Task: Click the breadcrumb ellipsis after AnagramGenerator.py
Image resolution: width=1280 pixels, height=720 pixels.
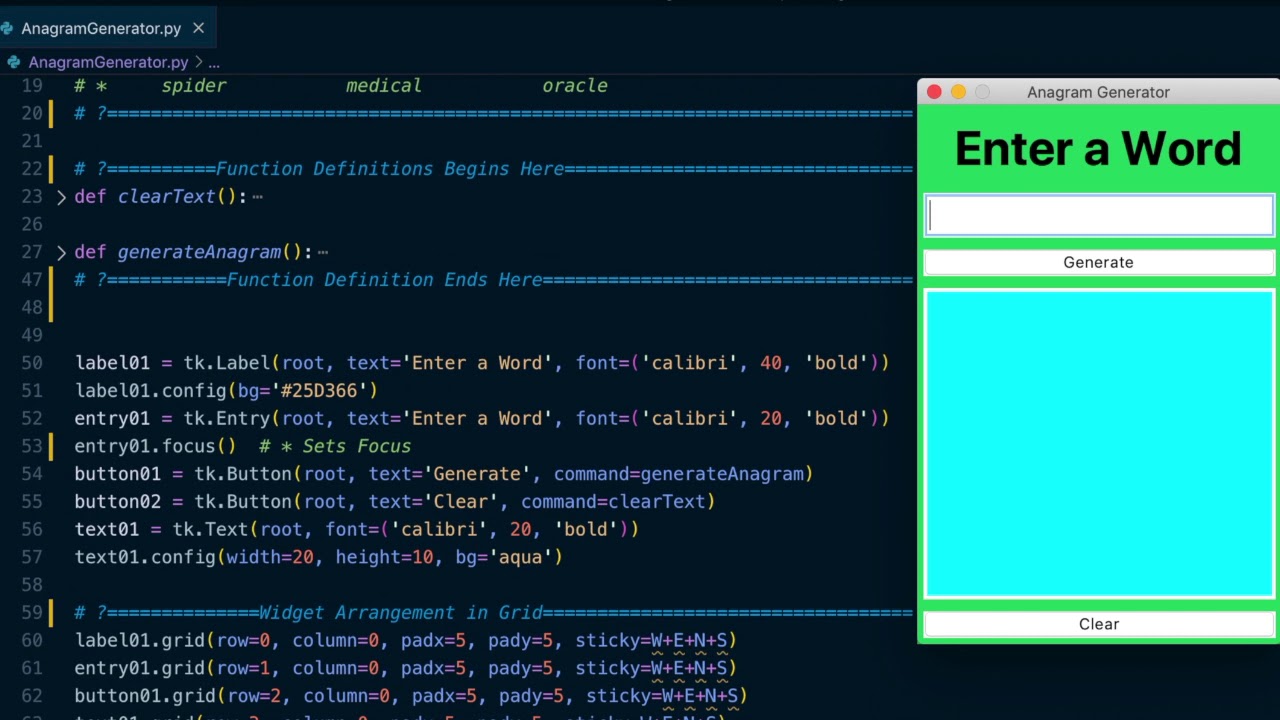Action: [214, 63]
